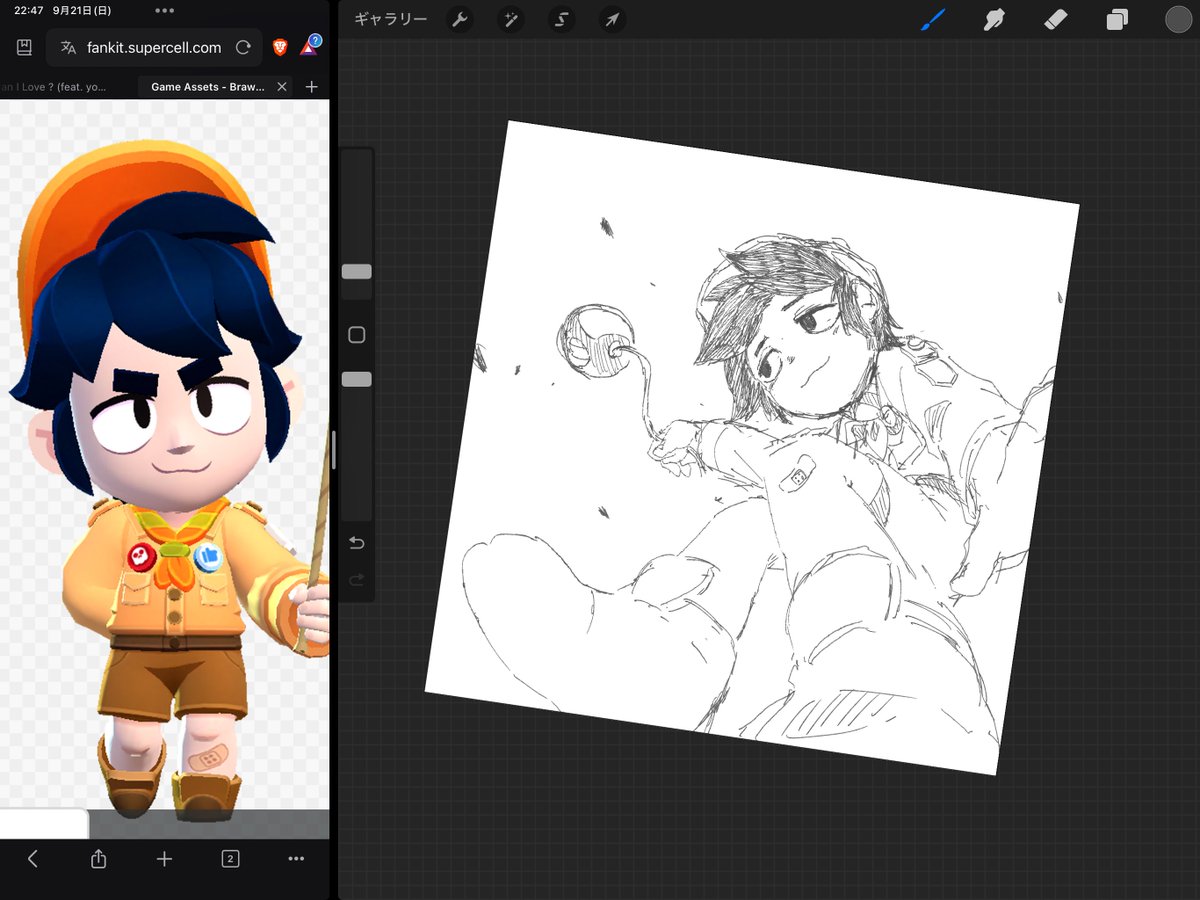This screenshot has width=1200, height=900.
Task: Go back in the browser
Action: coord(33,859)
